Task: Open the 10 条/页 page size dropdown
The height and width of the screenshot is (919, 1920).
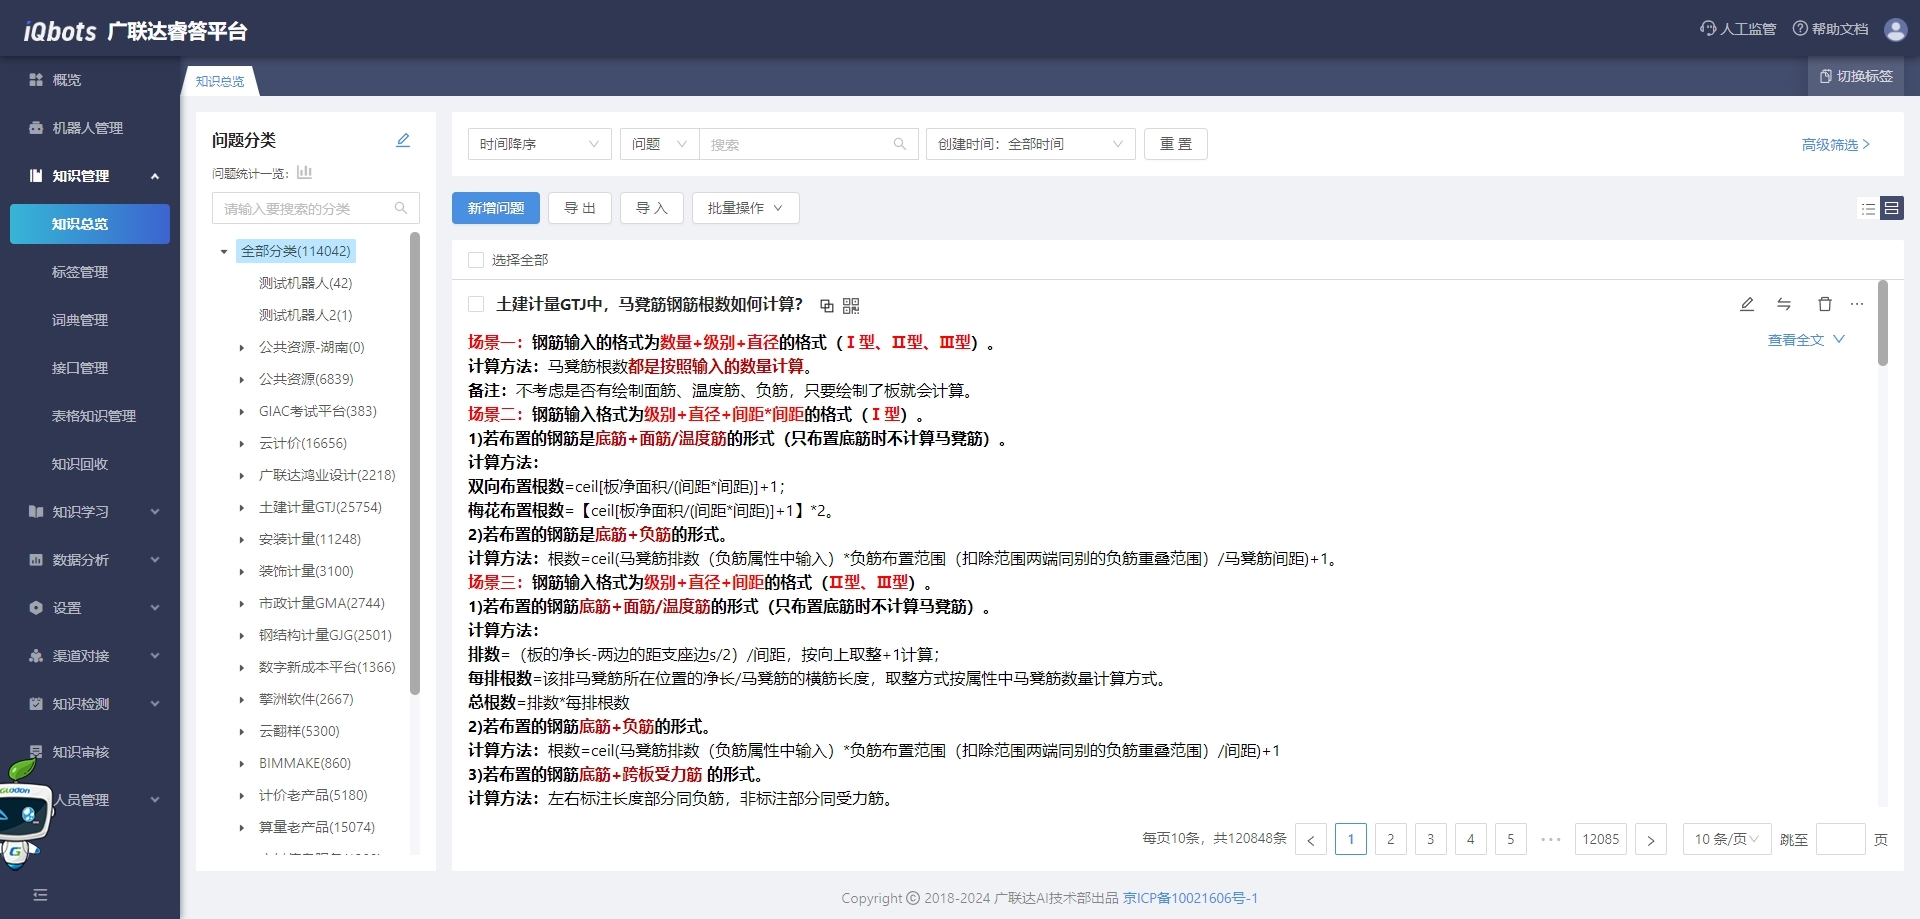Action: tap(1727, 839)
